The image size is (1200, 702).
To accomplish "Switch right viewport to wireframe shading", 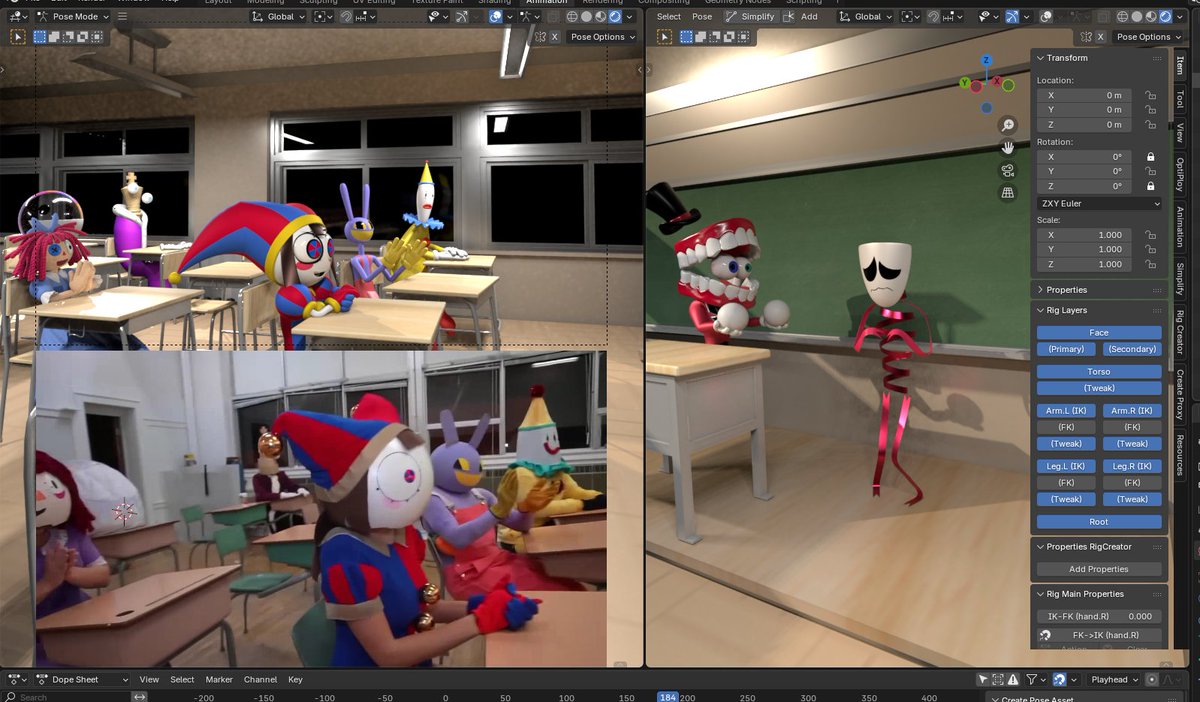I will coord(1124,16).
